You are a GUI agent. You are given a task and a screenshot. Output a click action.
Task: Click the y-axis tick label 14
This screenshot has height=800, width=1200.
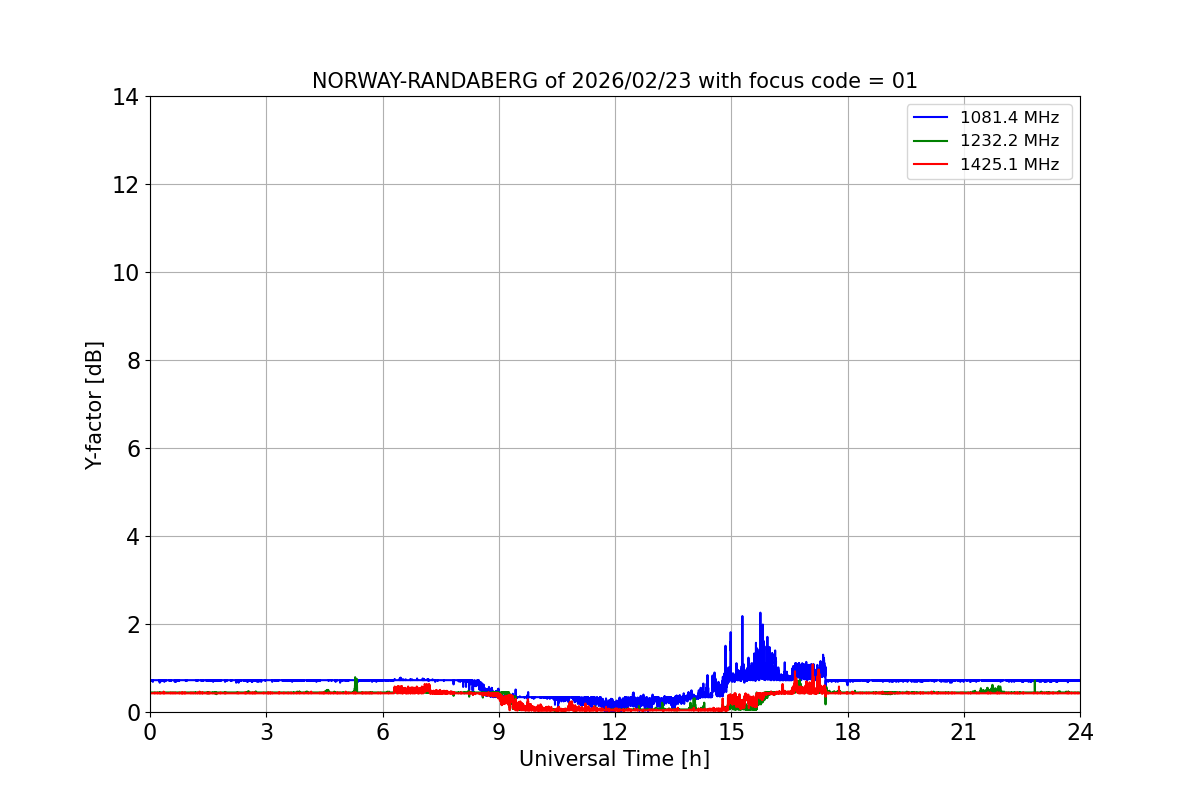126,97
